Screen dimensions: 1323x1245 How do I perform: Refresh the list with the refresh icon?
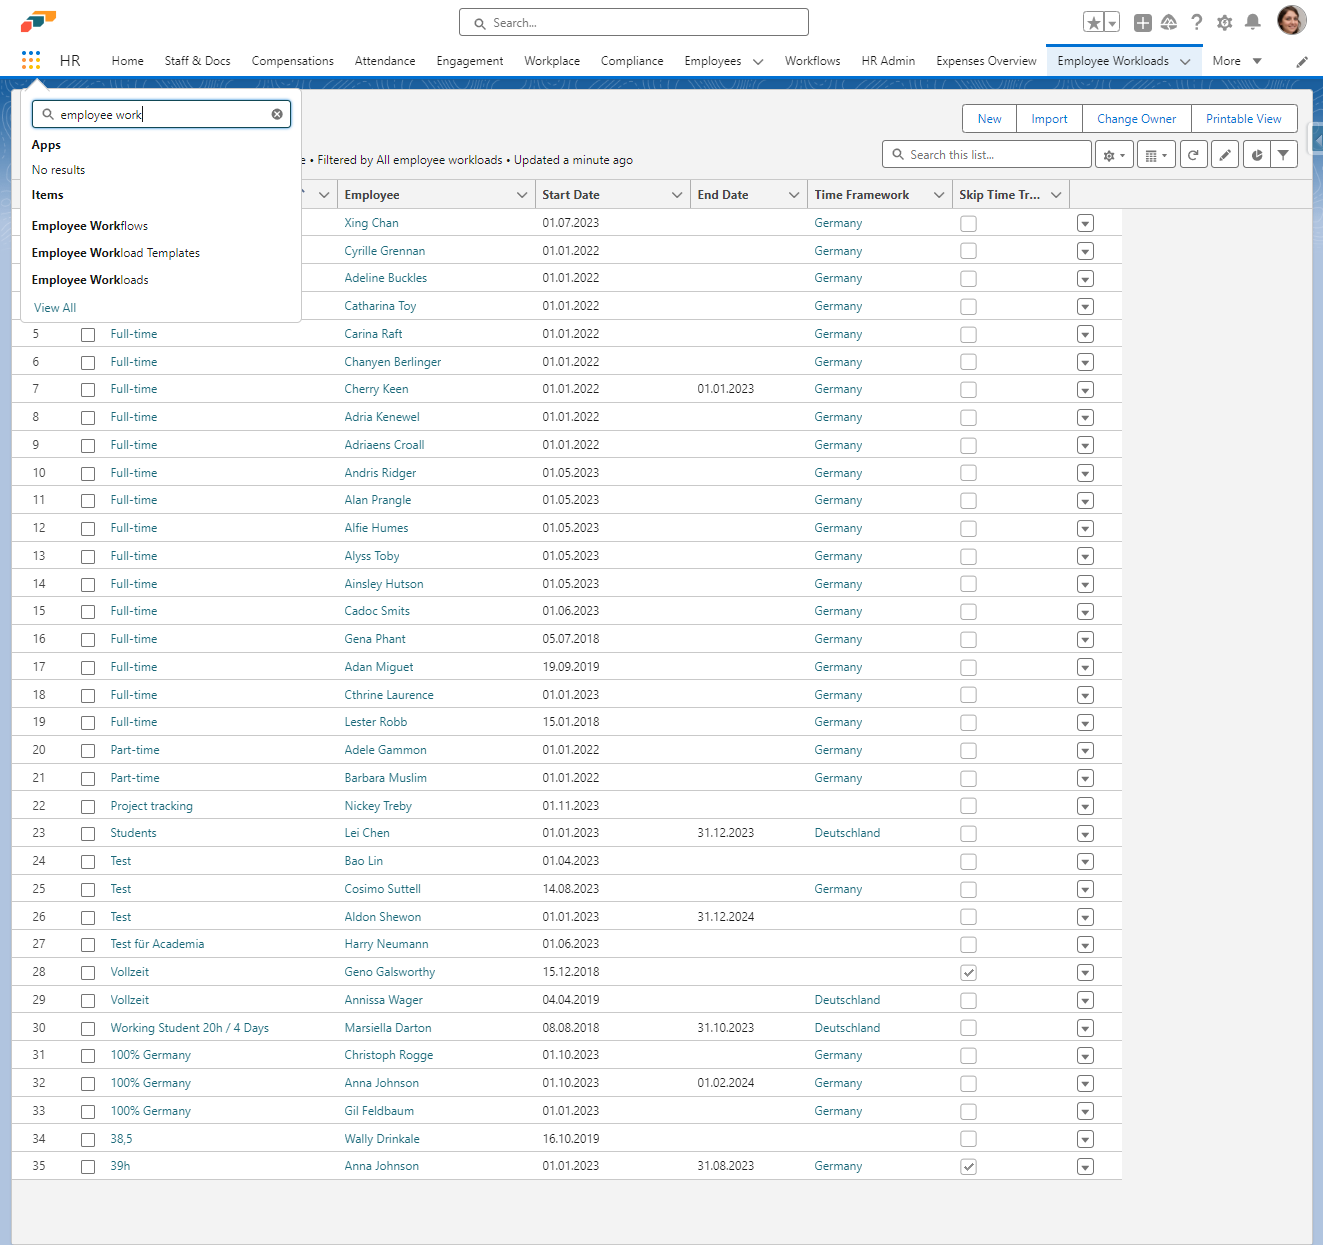pos(1192,154)
